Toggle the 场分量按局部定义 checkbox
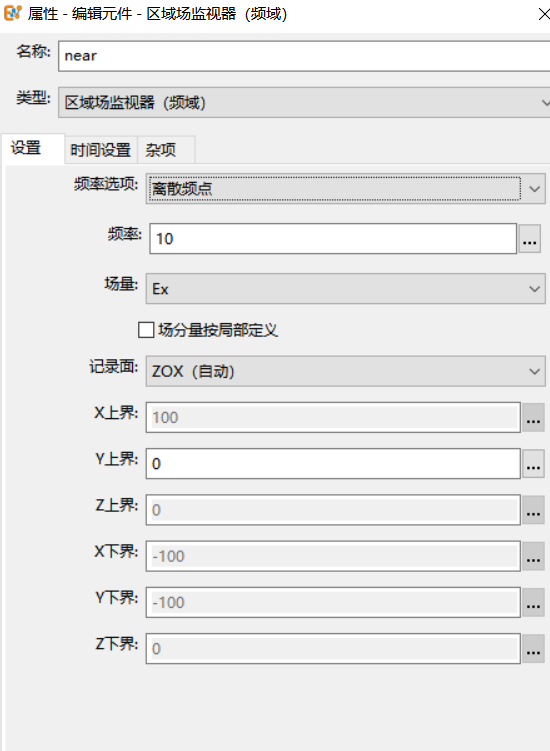 point(146,330)
